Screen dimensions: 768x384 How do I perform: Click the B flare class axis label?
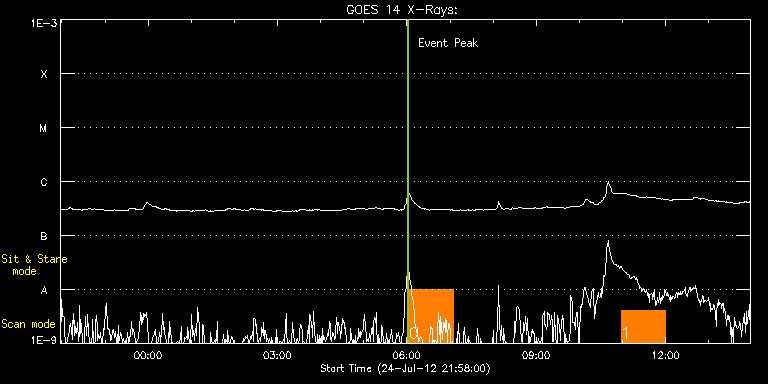[x=44, y=236]
